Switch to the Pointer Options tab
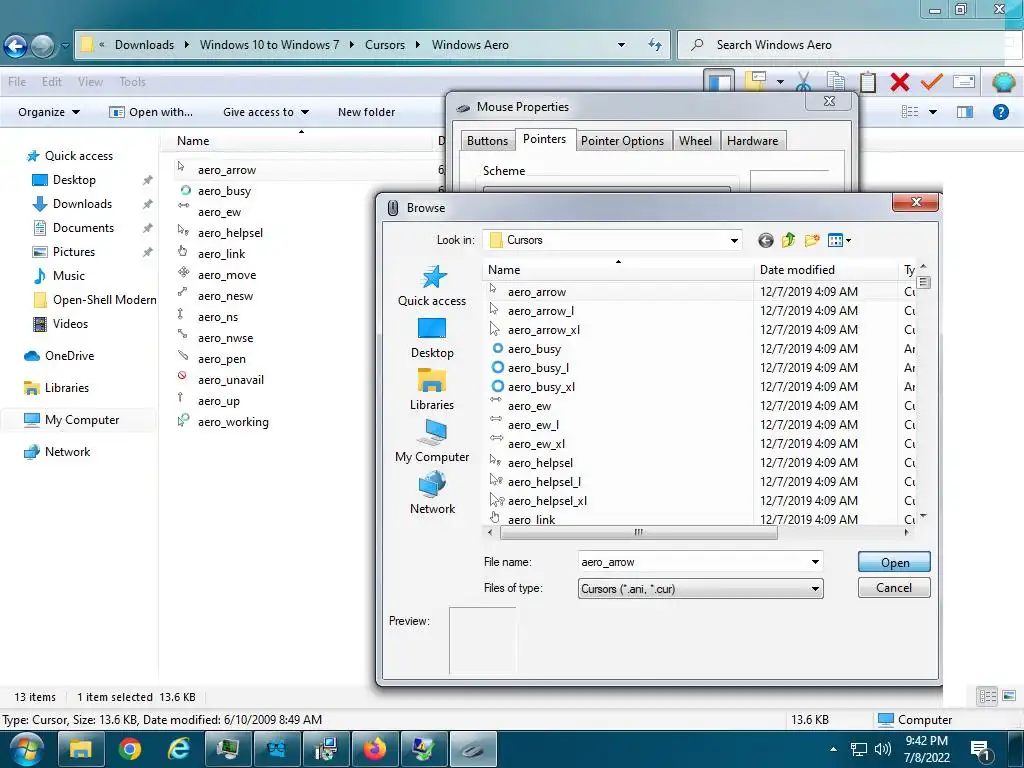 coord(622,140)
